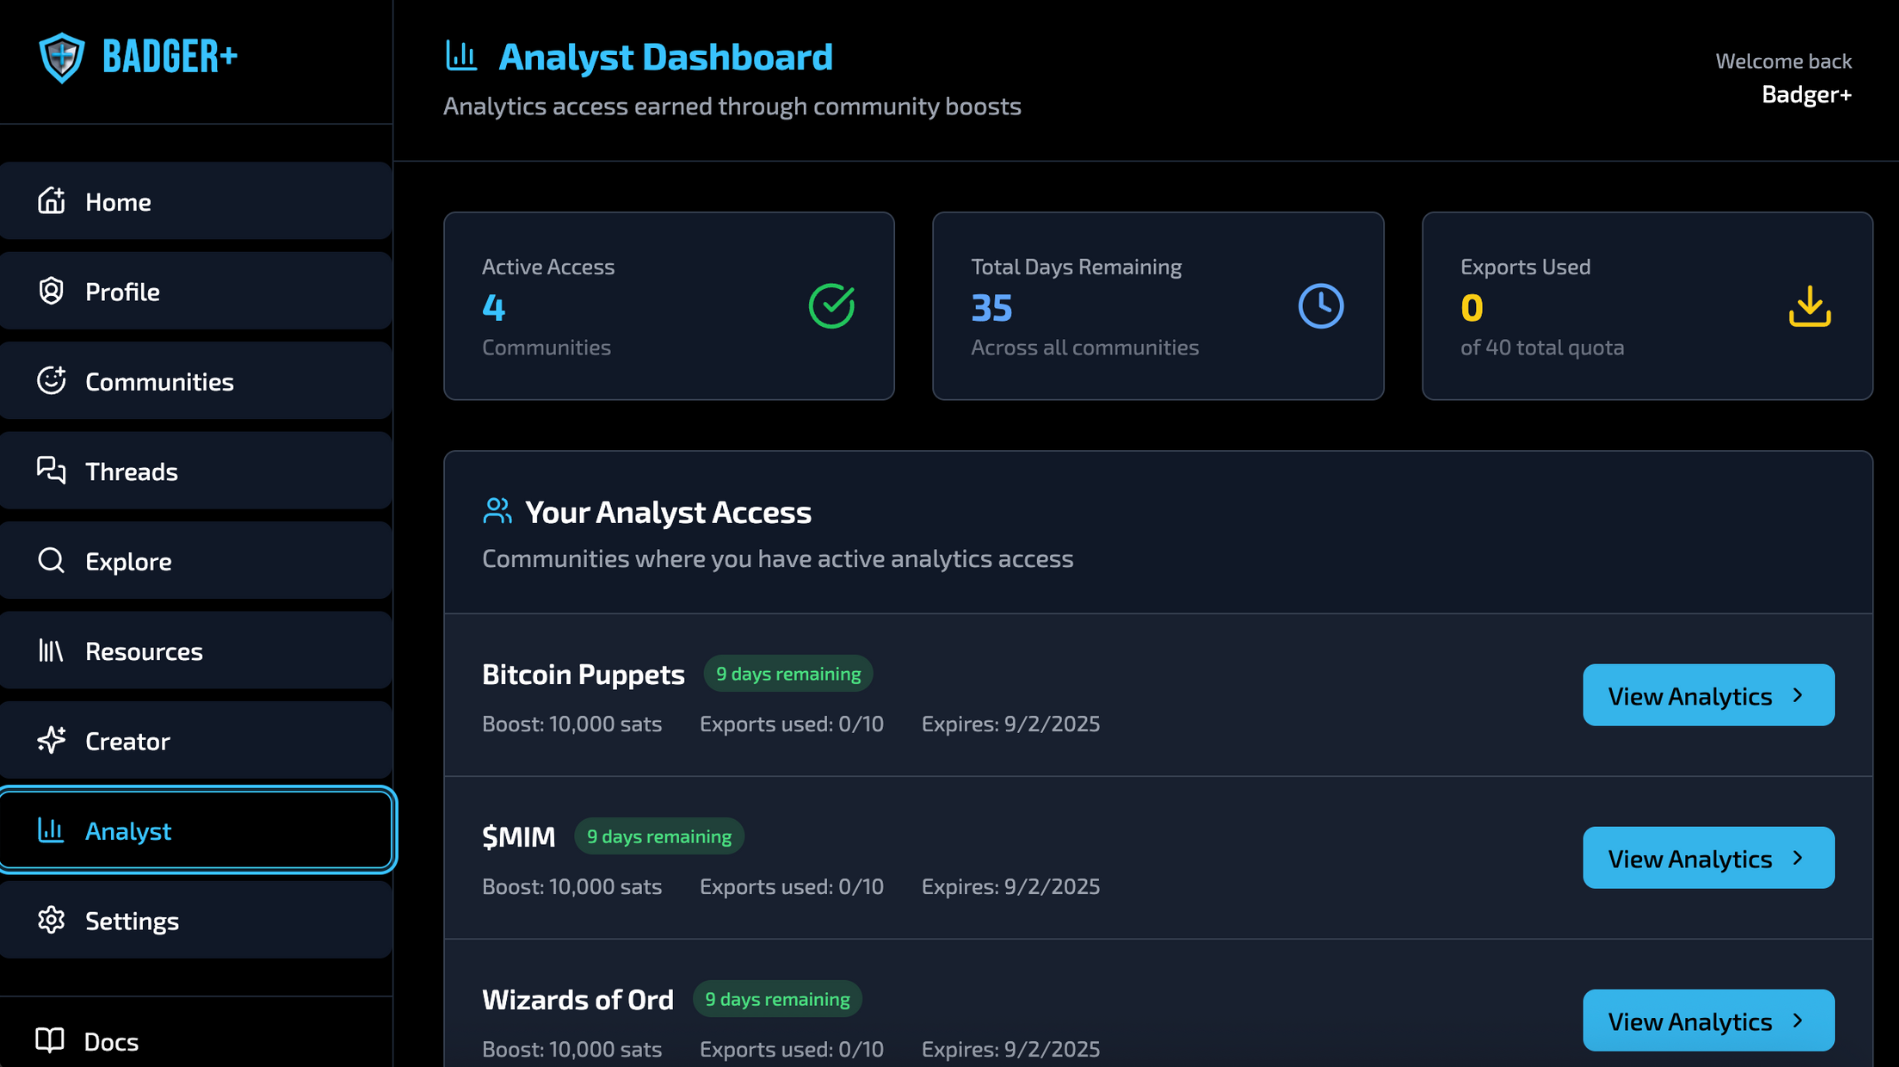1899x1067 pixels.
Task: Click the Explore magnifier icon
Action: point(51,561)
